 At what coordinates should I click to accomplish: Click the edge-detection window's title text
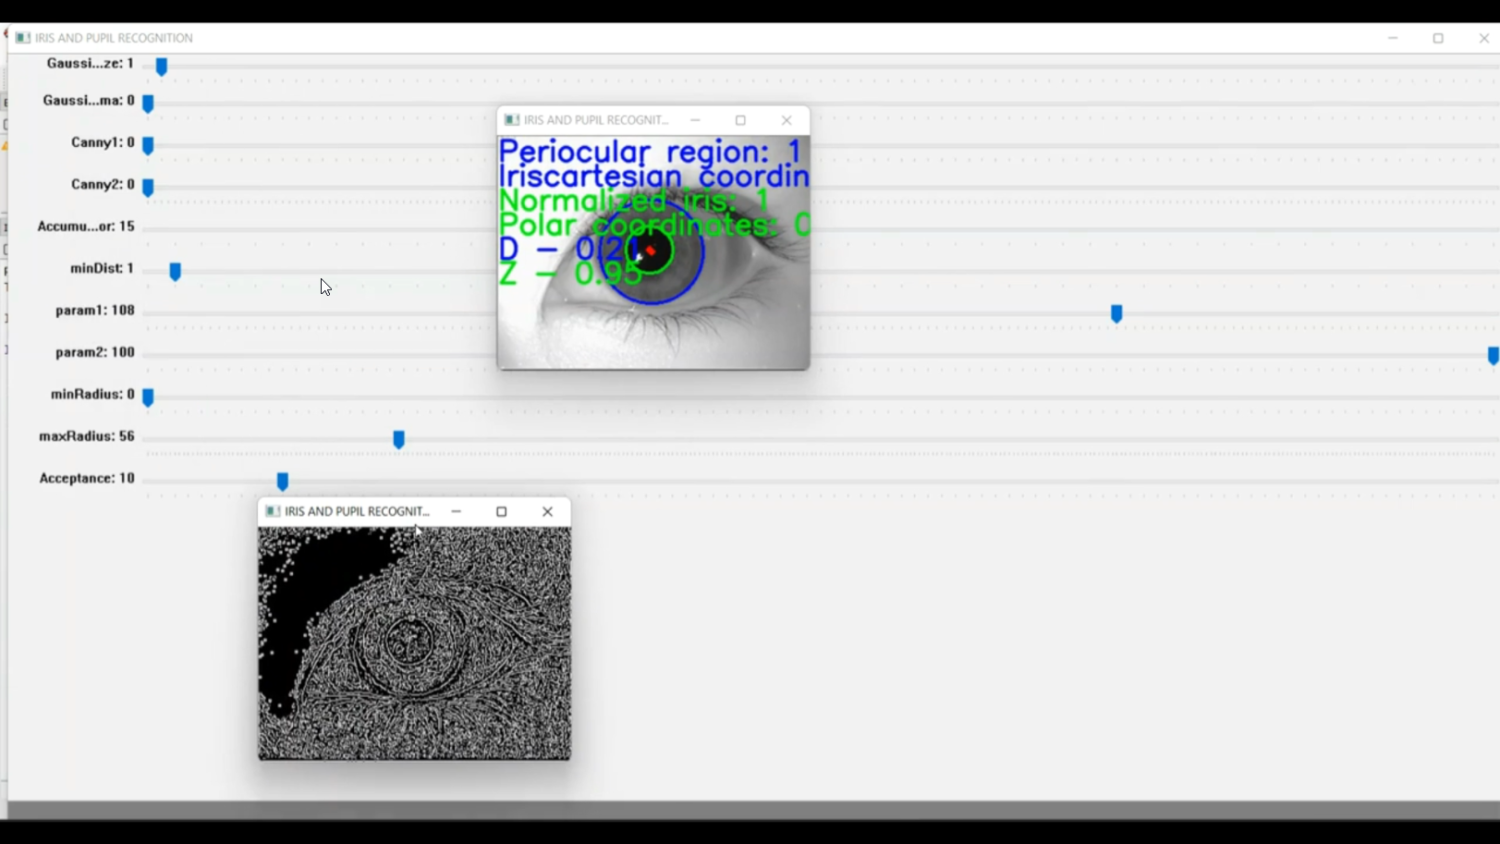coord(357,511)
